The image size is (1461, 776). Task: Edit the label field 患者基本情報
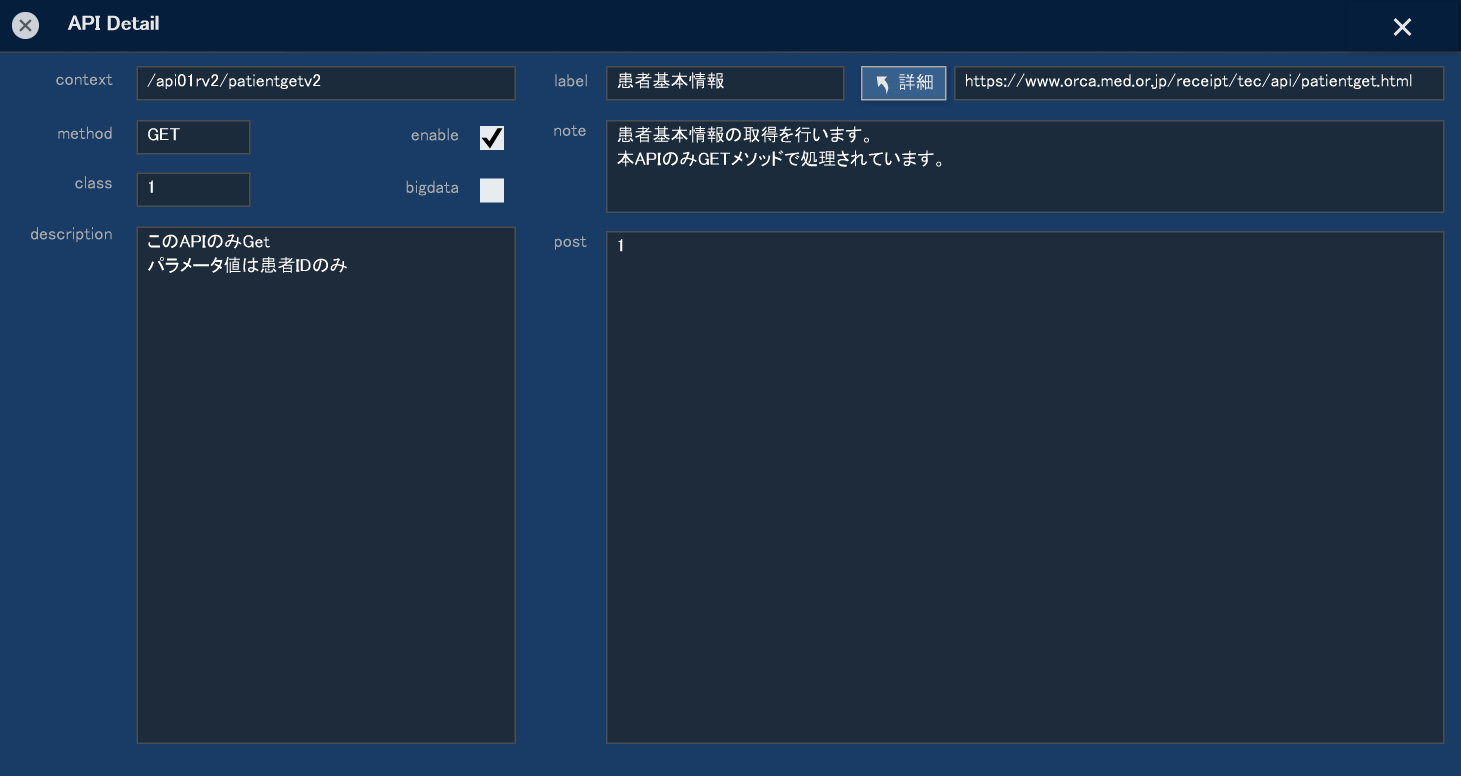[724, 83]
